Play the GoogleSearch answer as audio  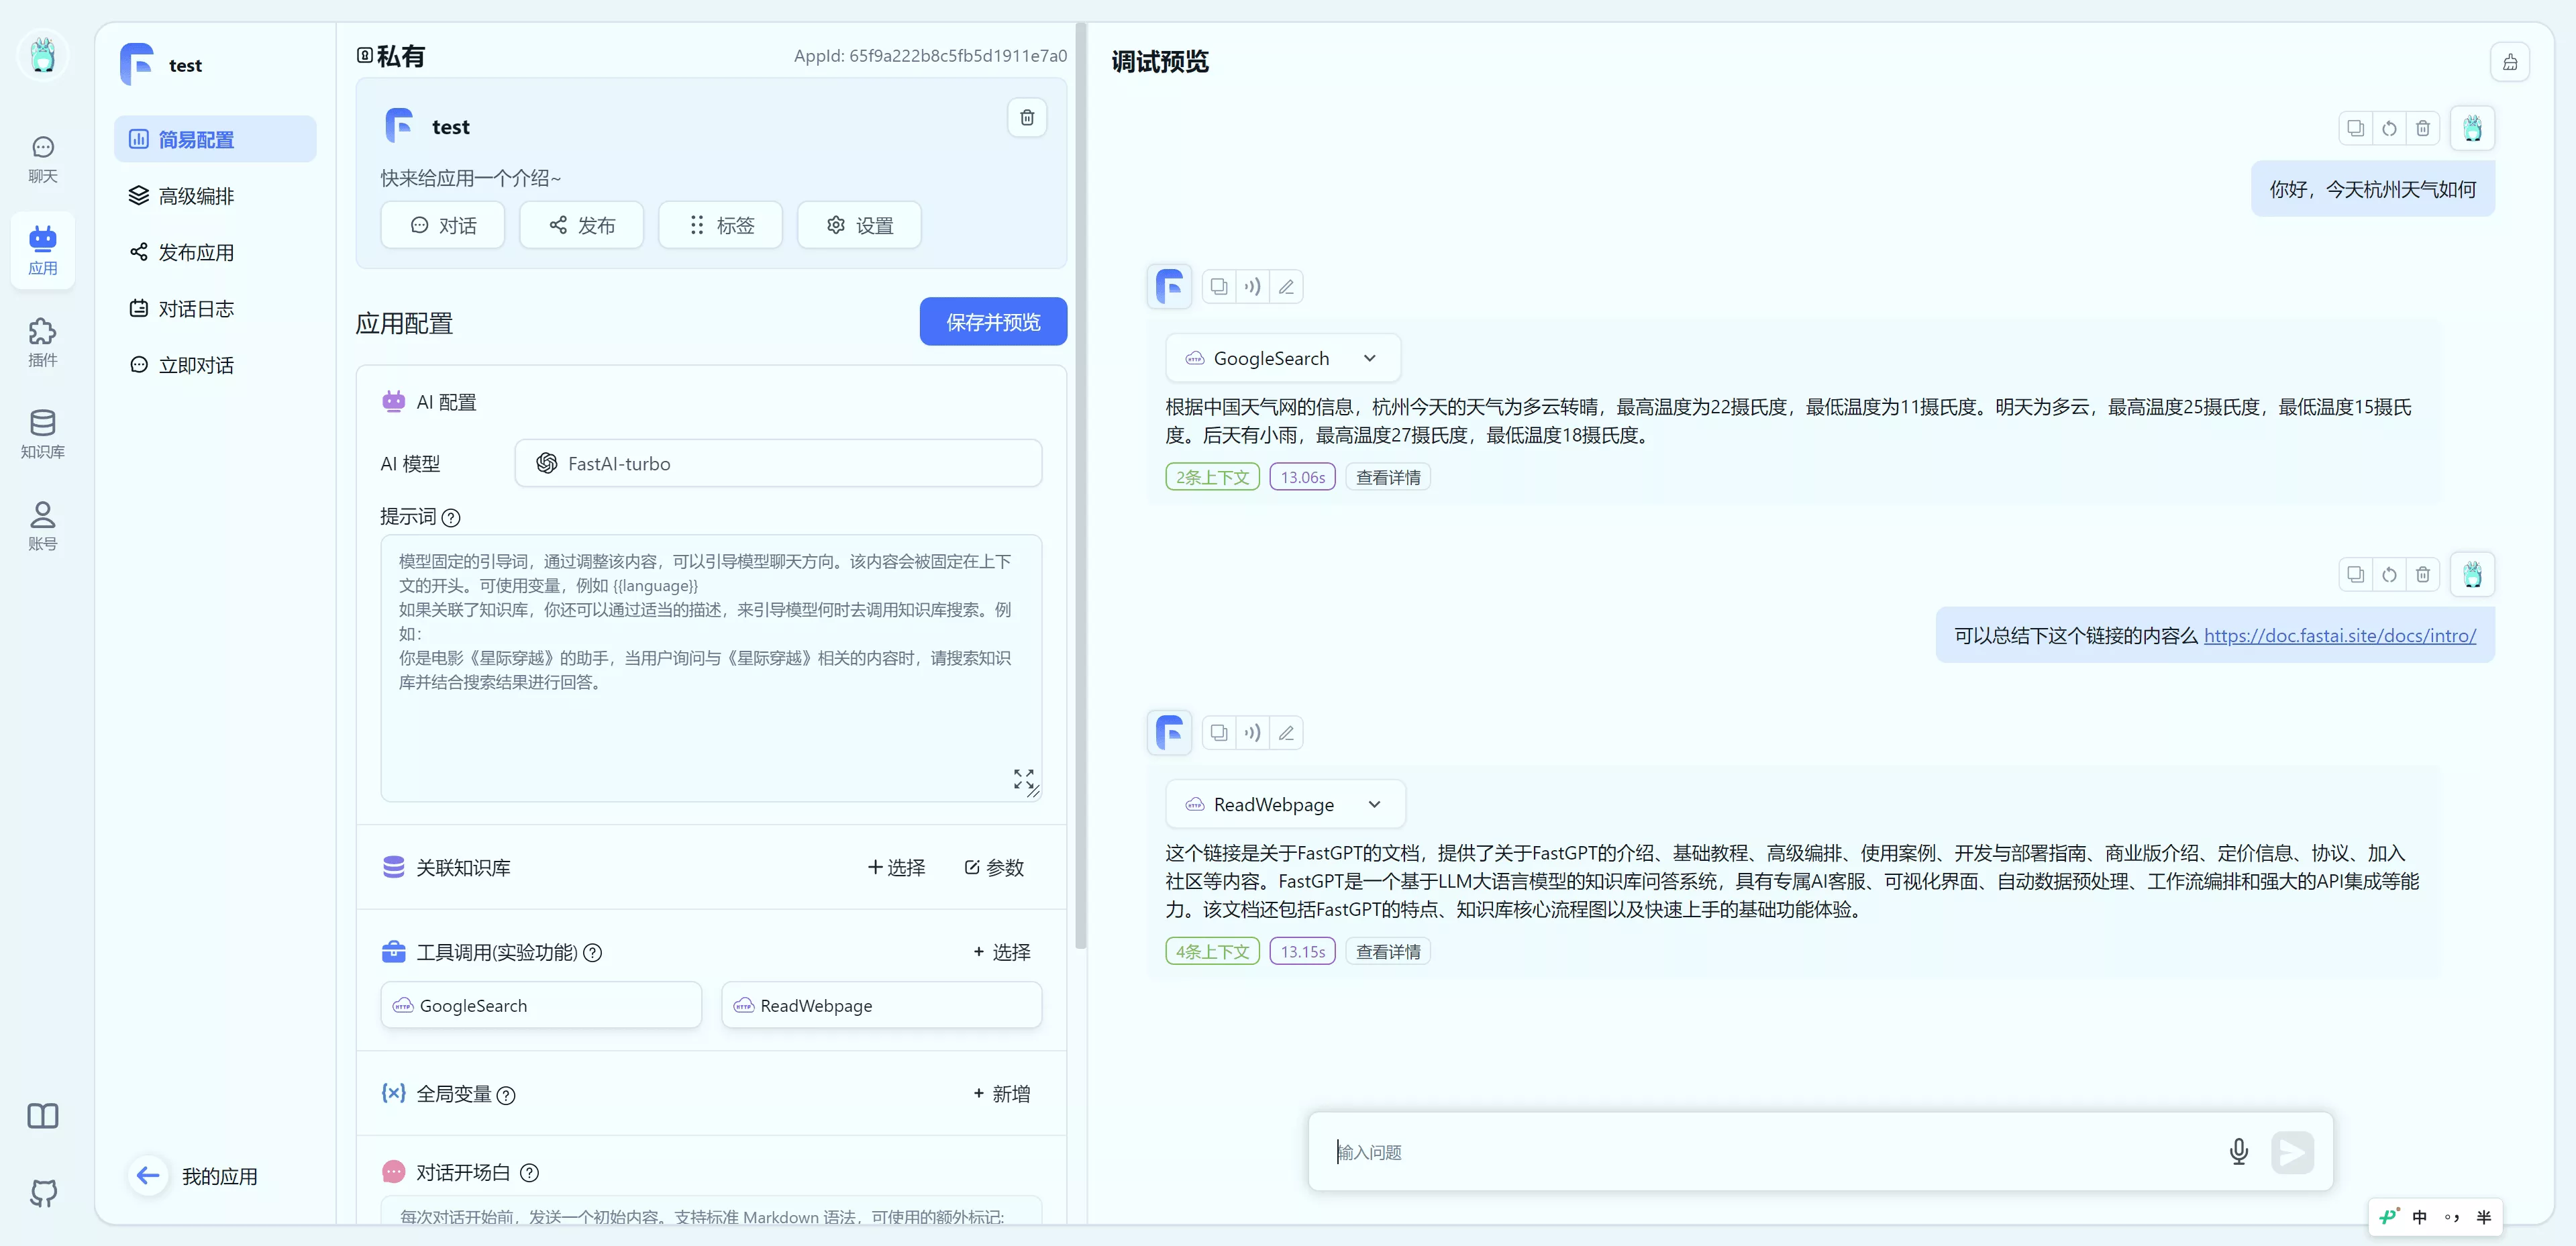[x=1253, y=286]
